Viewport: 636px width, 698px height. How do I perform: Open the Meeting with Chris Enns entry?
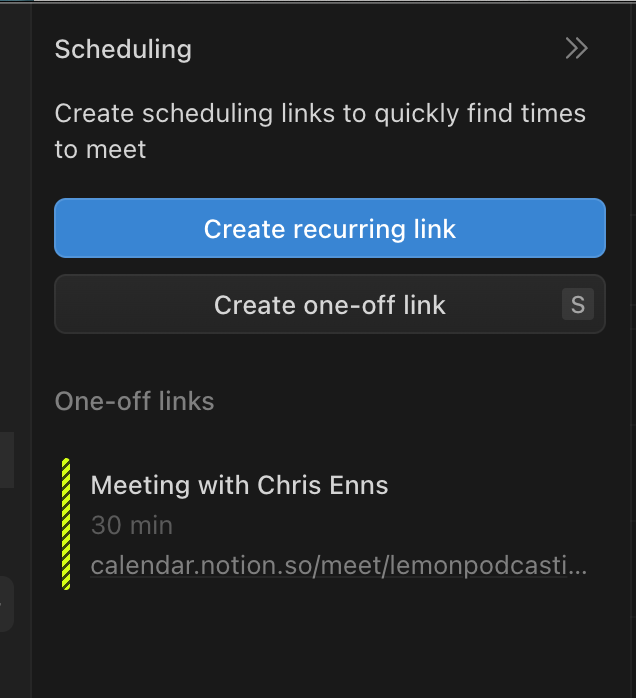(239, 486)
